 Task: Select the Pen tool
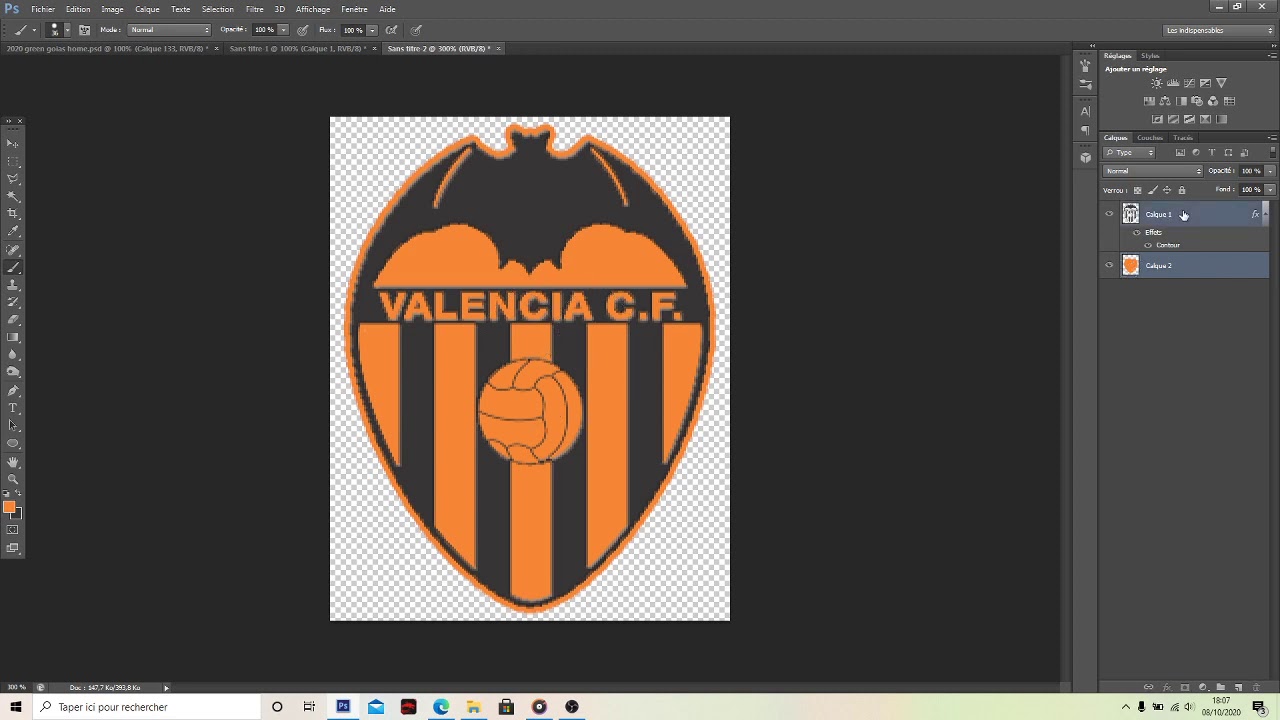13,391
